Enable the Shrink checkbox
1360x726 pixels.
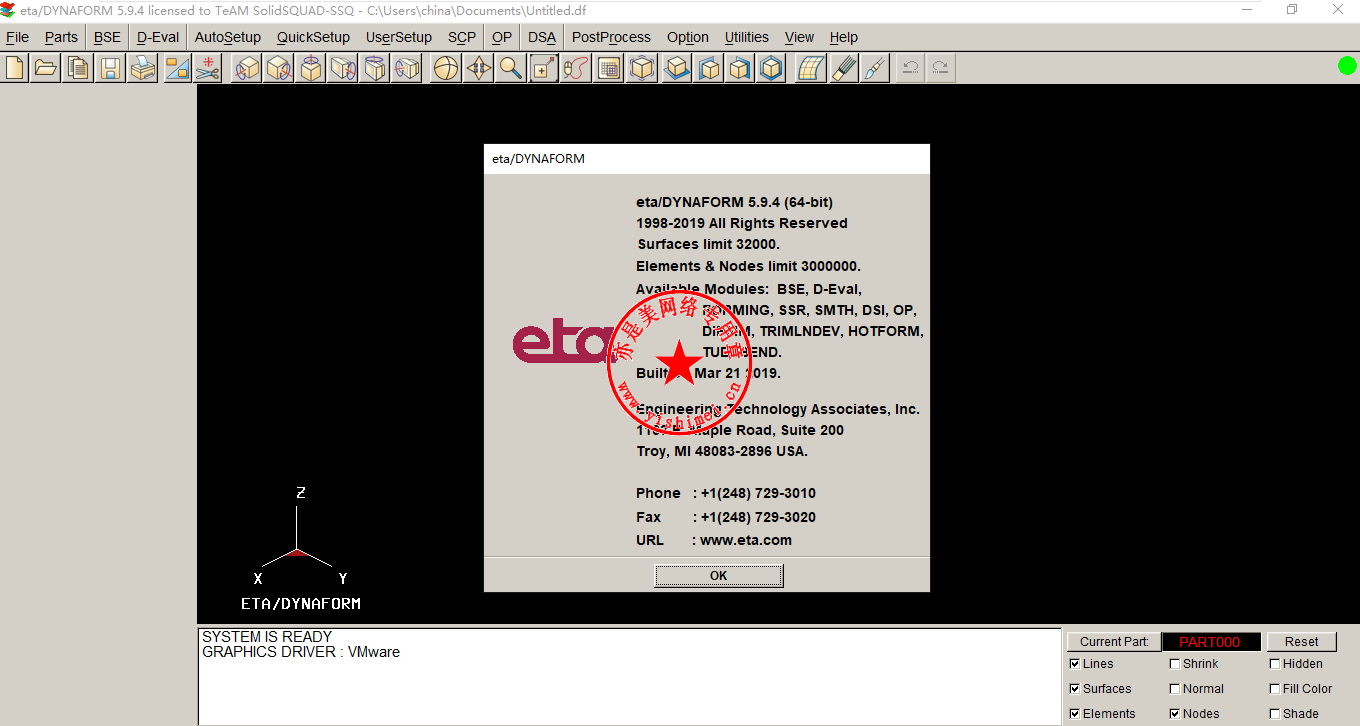[1175, 664]
